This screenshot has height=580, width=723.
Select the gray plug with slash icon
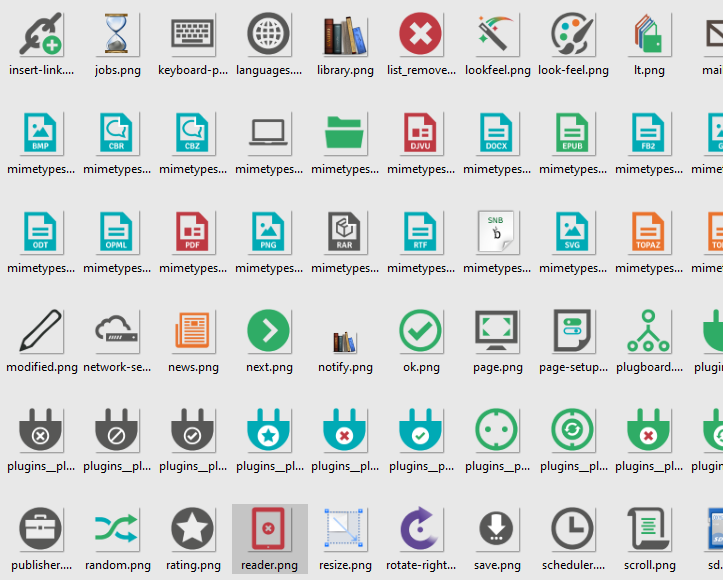point(116,430)
